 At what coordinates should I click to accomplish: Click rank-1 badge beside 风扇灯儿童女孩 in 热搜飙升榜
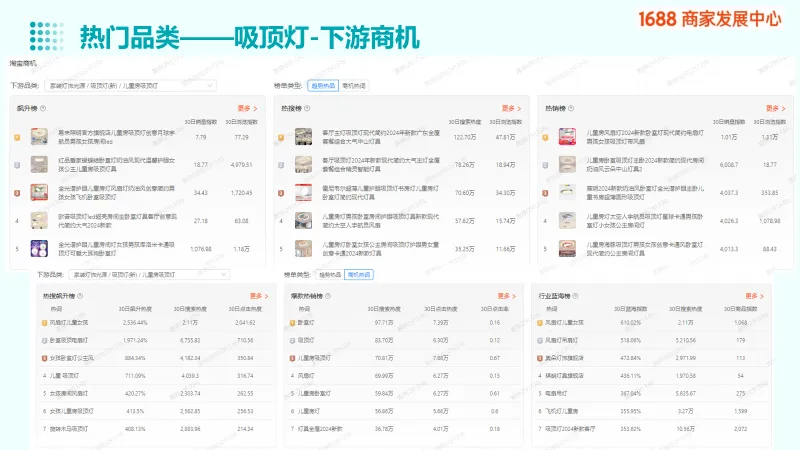pyautogui.click(x=44, y=322)
